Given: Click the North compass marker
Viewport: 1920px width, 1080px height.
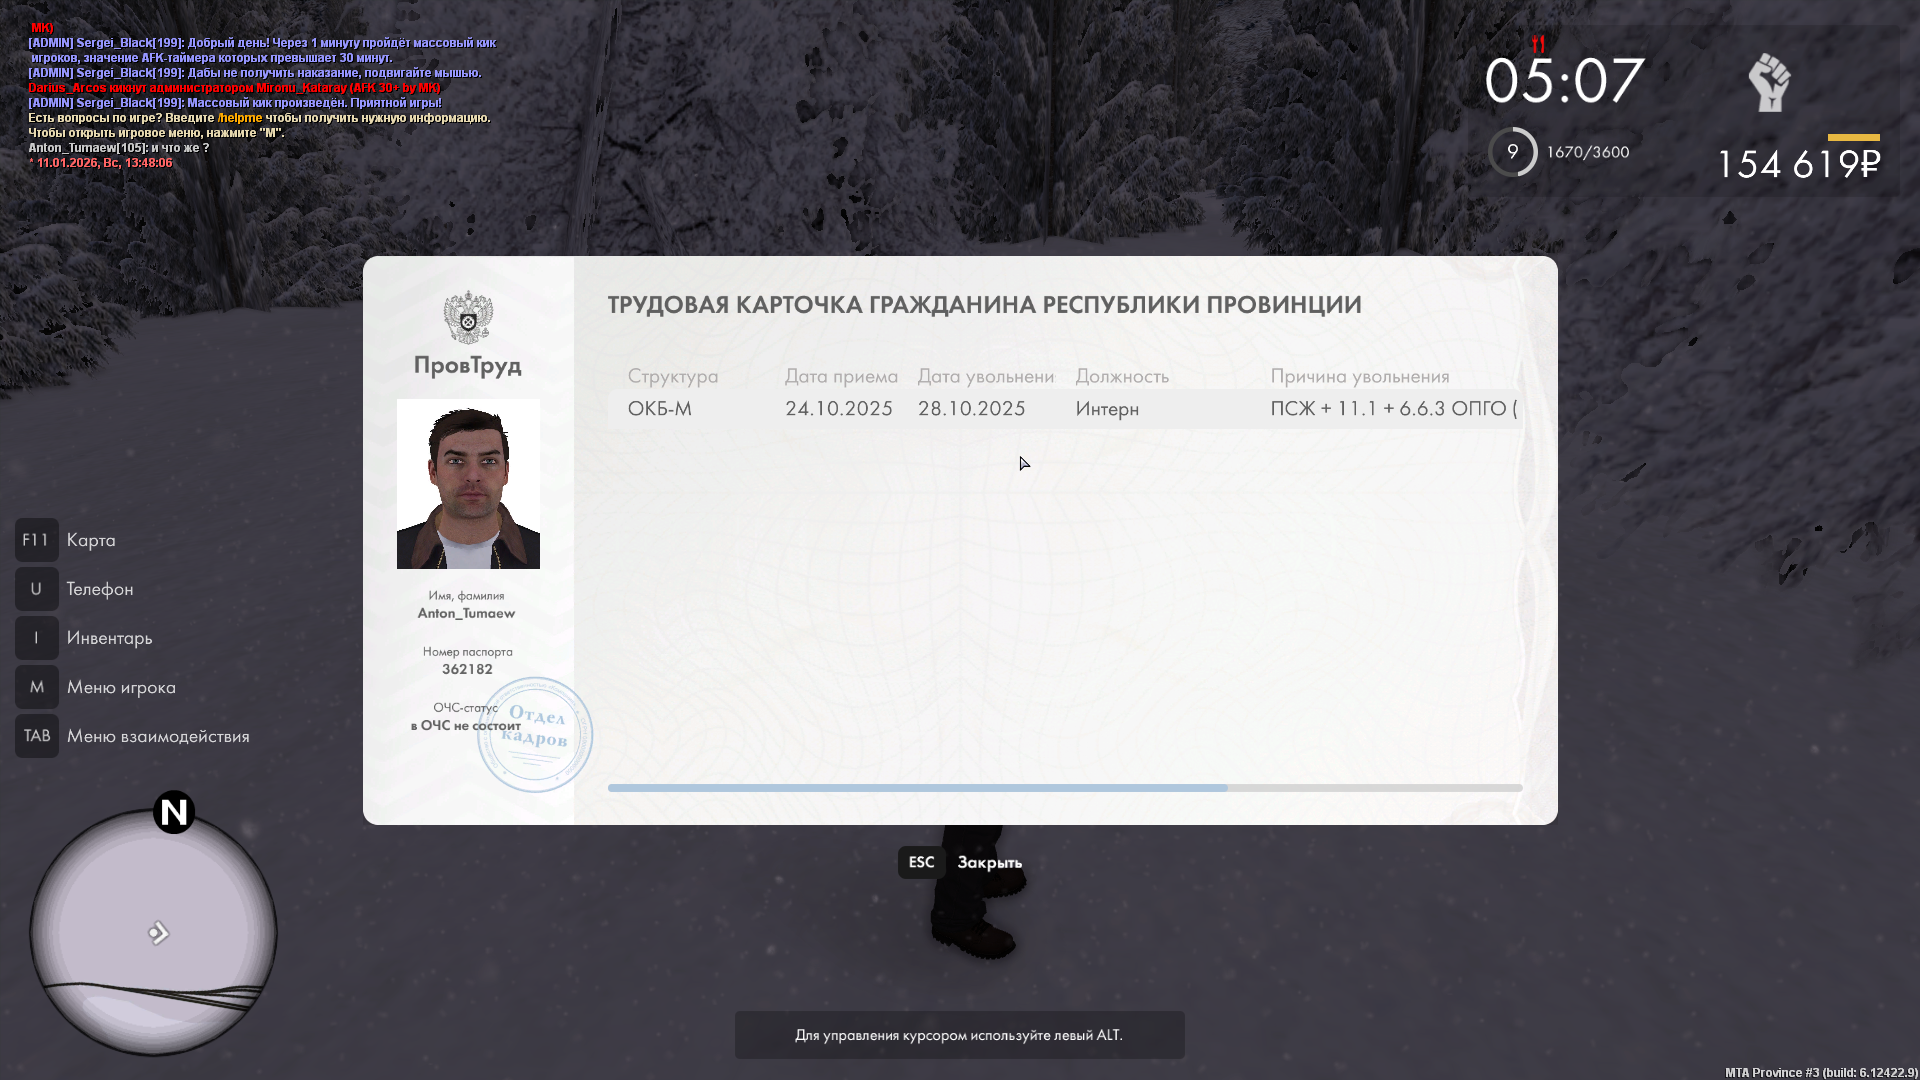Looking at the screenshot, I should [174, 812].
